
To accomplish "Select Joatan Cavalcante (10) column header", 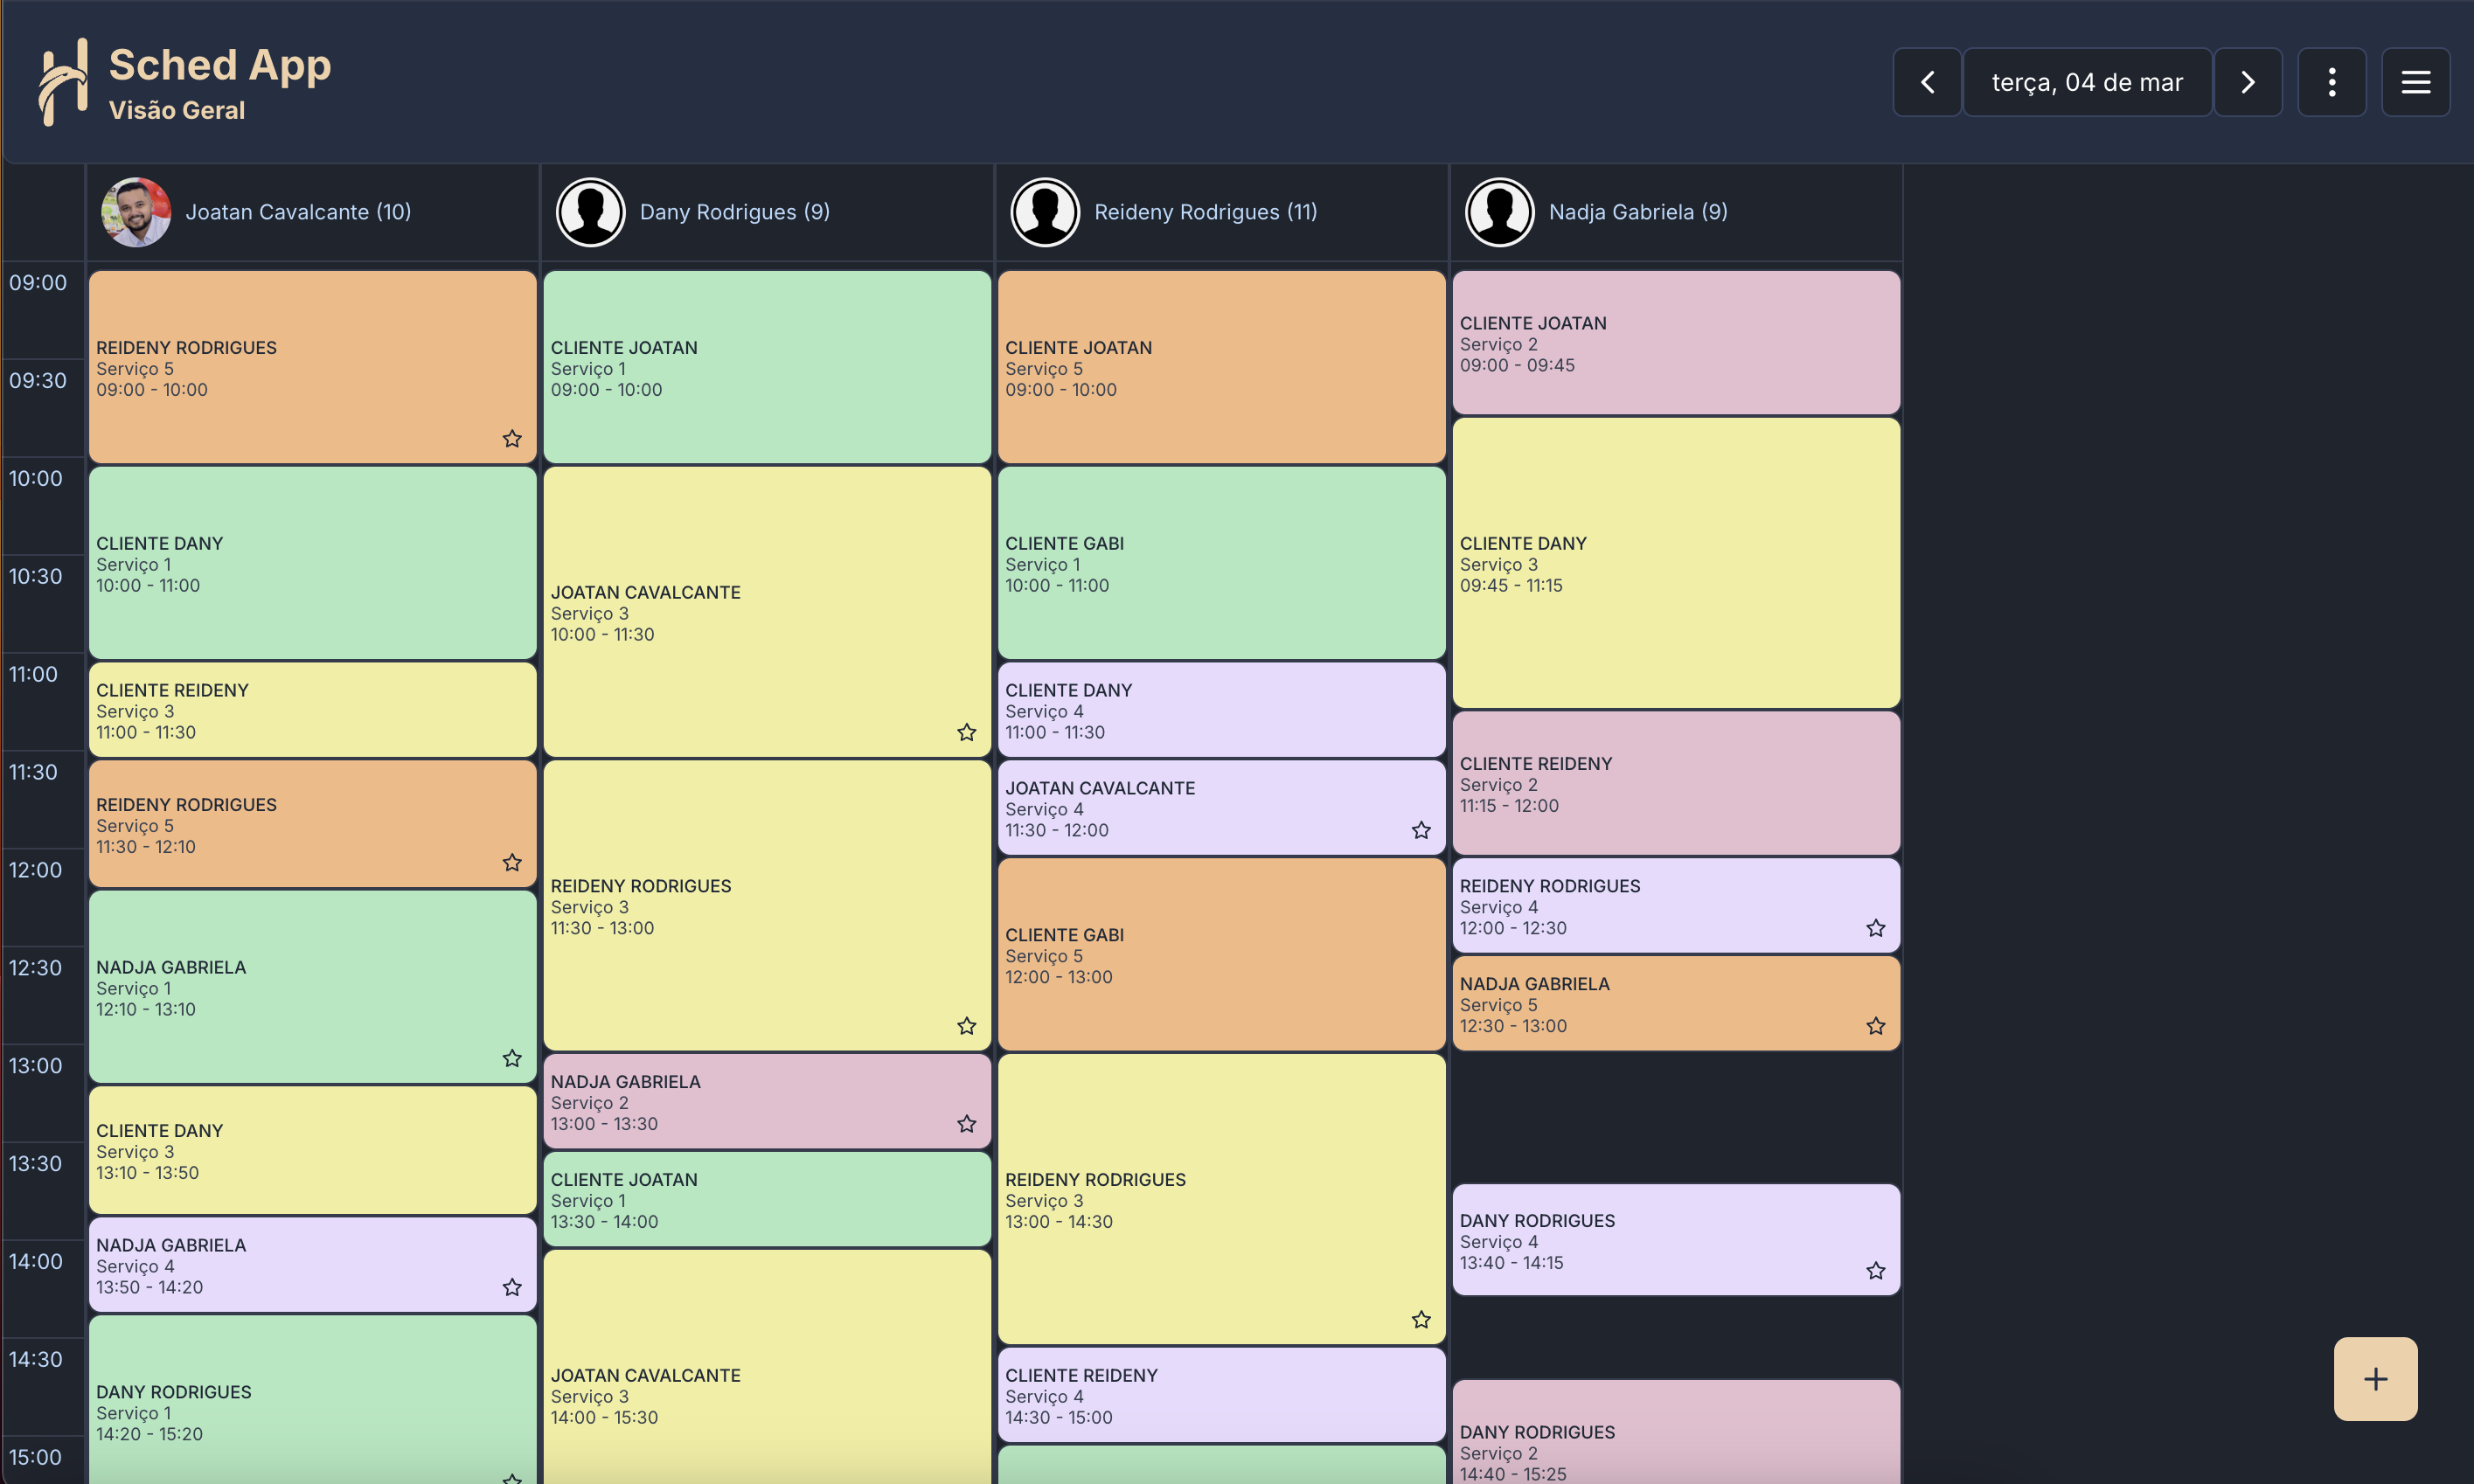I will 298,212.
